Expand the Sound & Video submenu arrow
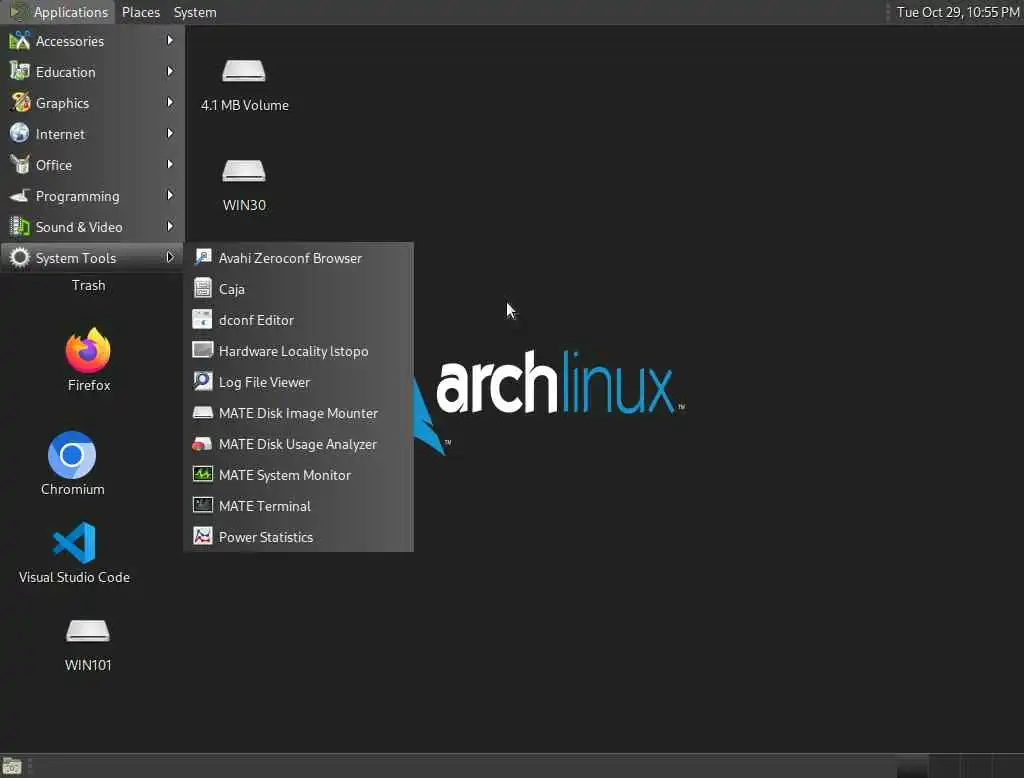The image size is (1024, 778). click(170, 227)
